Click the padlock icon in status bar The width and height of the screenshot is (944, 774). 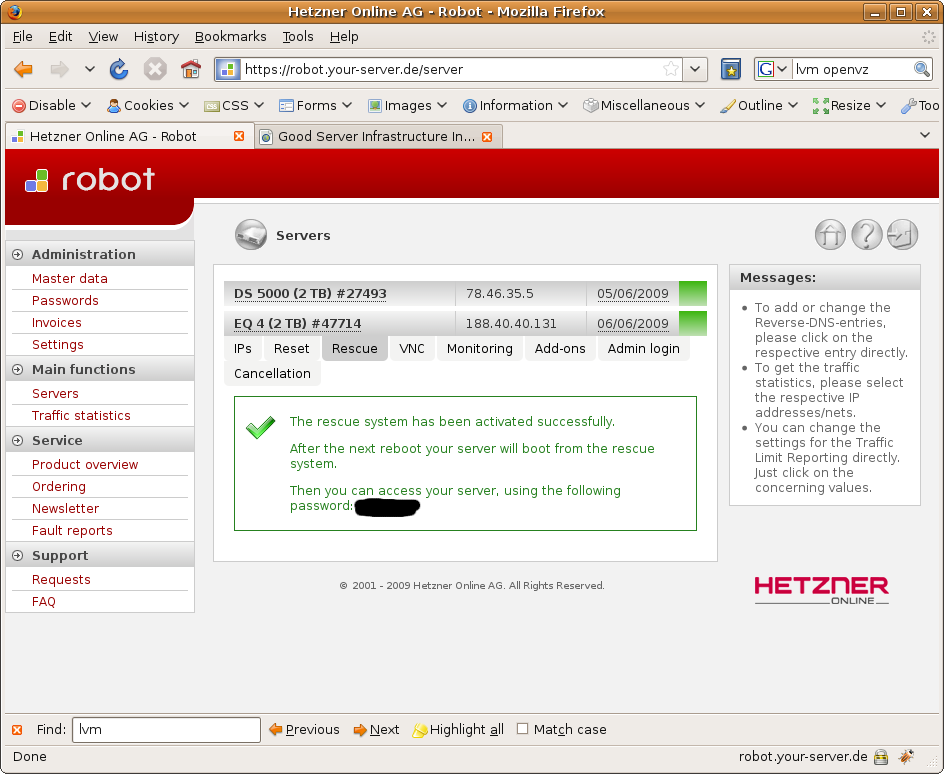click(881, 756)
